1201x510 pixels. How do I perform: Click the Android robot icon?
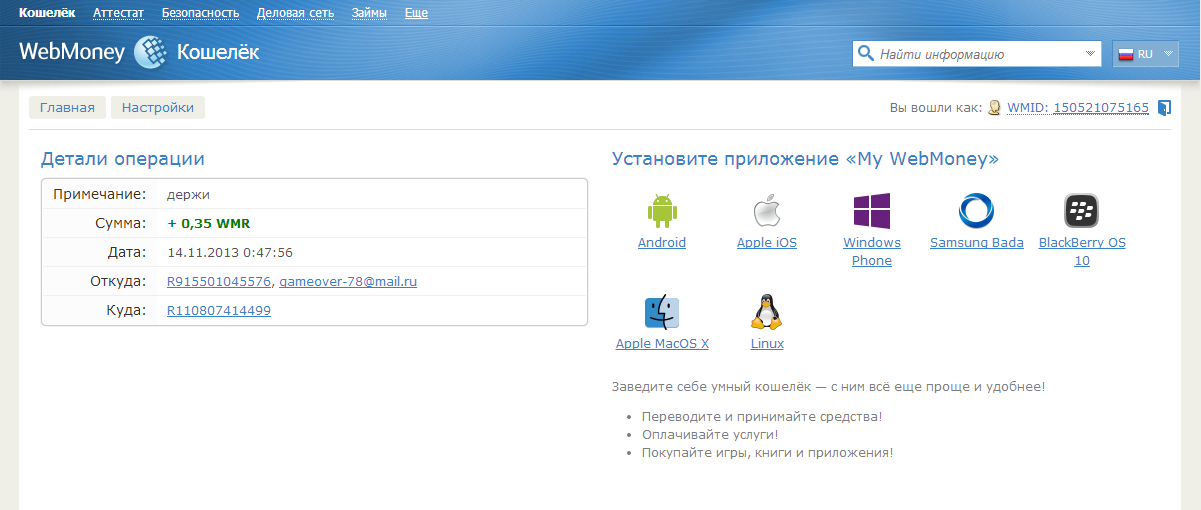[x=662, y=211]
